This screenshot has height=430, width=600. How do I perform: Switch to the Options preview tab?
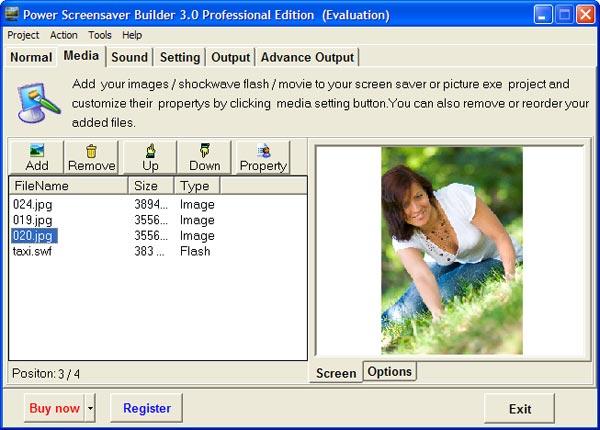[390, 371]
